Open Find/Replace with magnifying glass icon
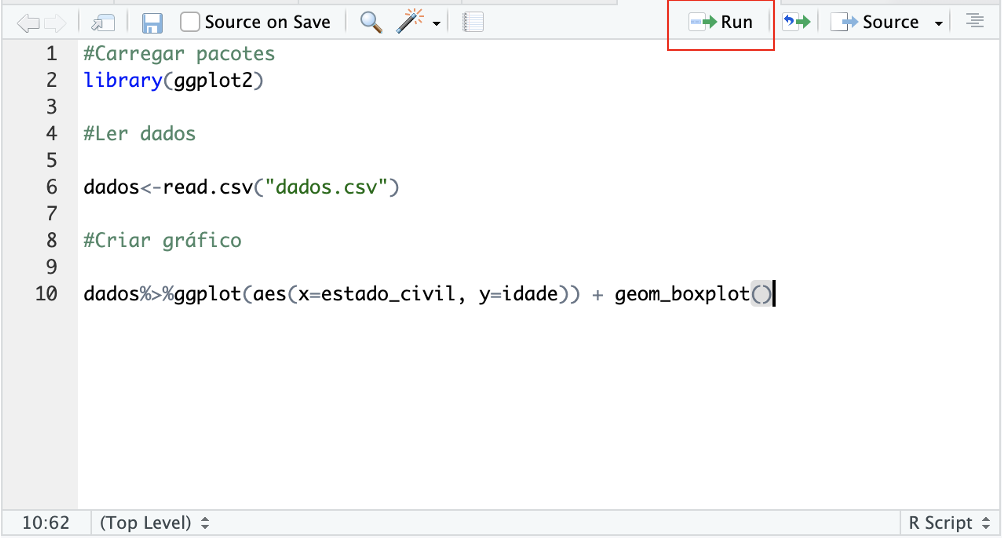 coord(371,22)
